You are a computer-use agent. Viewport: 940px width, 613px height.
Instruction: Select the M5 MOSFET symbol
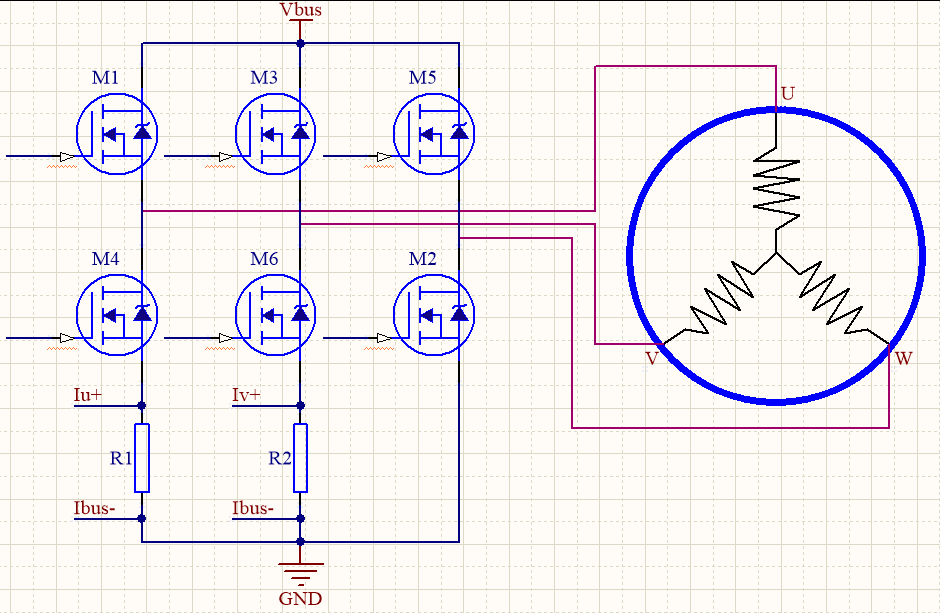[434, 134]
